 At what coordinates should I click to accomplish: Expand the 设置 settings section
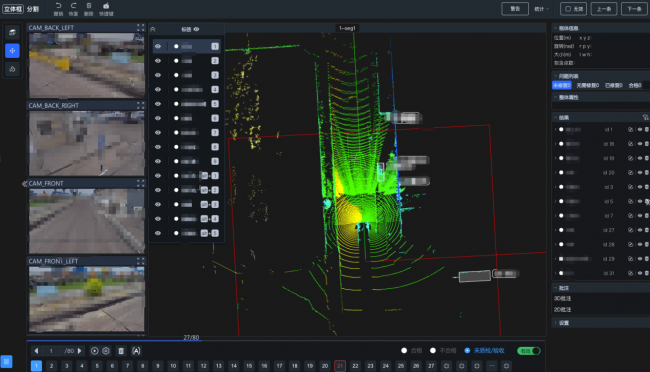point(555,323)
